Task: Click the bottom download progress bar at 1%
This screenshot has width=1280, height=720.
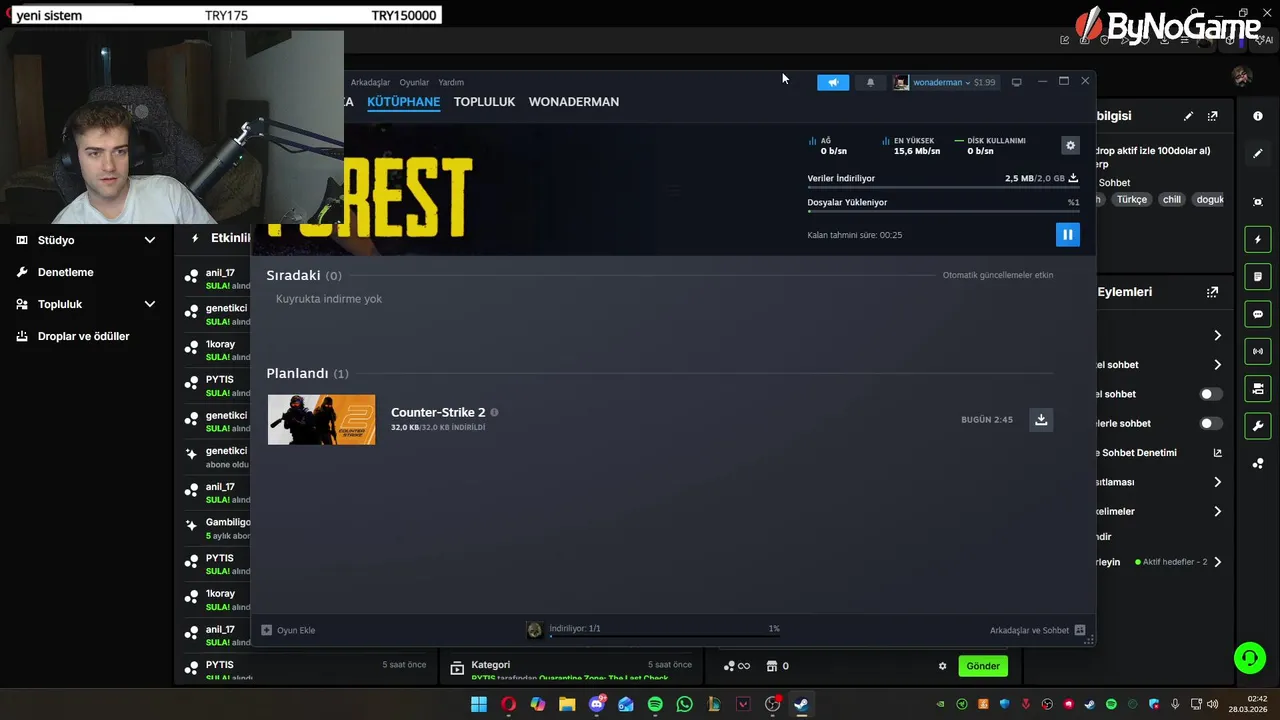Action: (x=664, y=636)
